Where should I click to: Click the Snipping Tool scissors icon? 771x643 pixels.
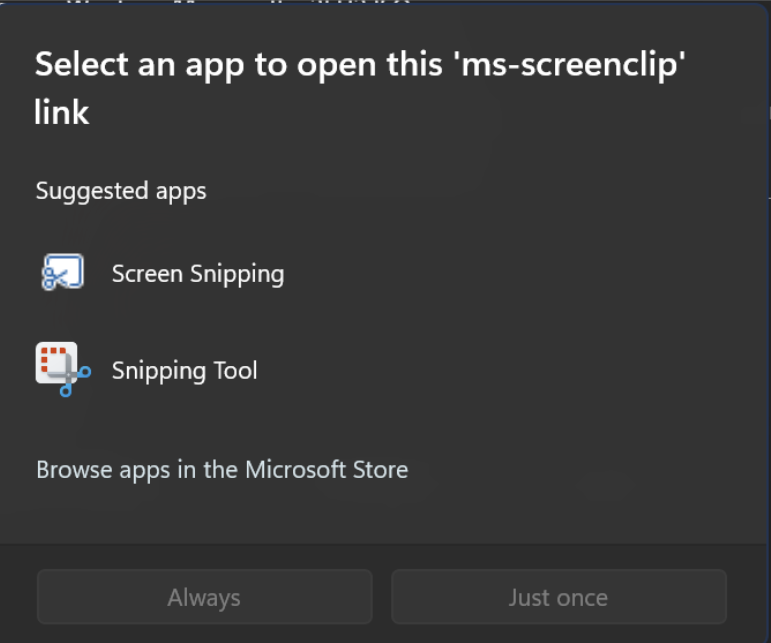[x=62, y=369]
